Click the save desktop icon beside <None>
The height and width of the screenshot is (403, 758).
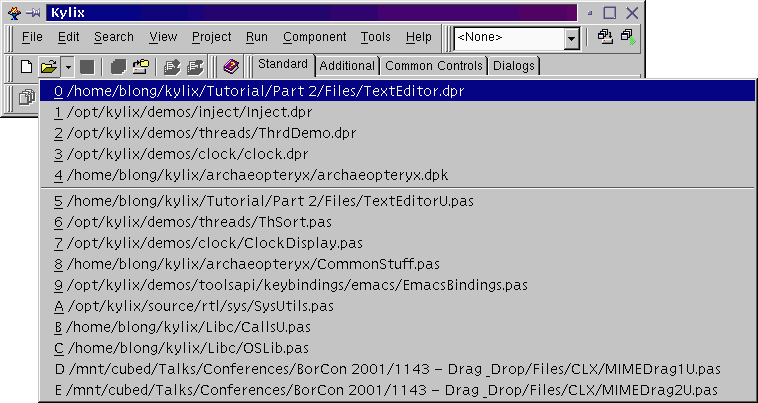tap(605, 37)
